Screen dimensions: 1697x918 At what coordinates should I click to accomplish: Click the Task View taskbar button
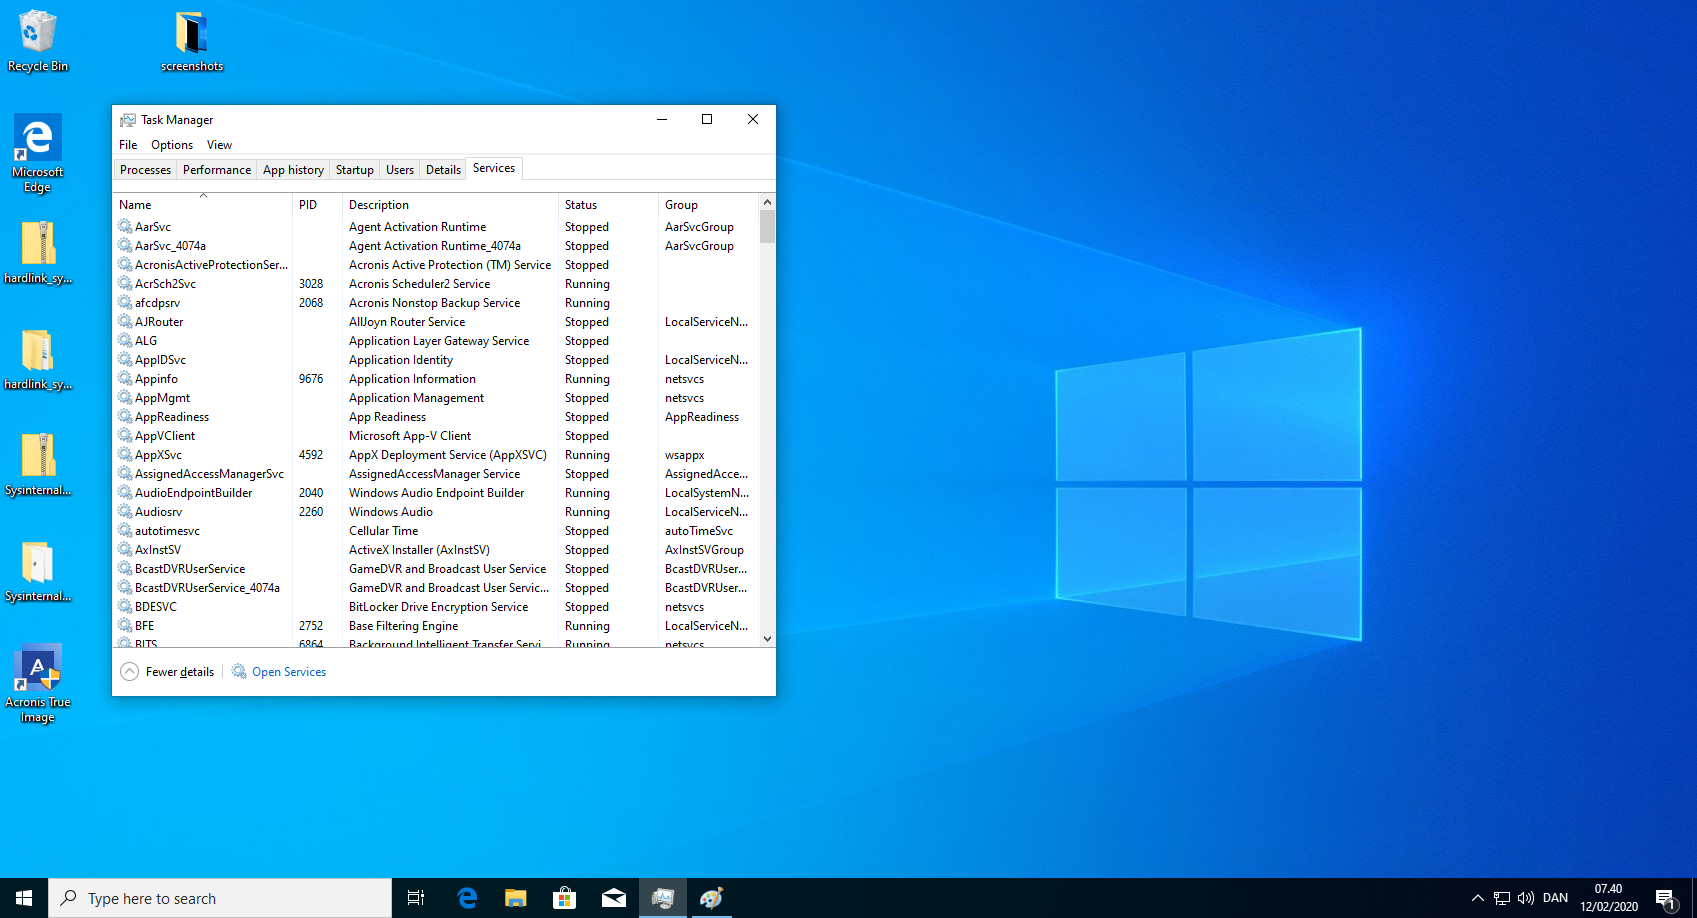pyautogui.click(x=416, y=898)
